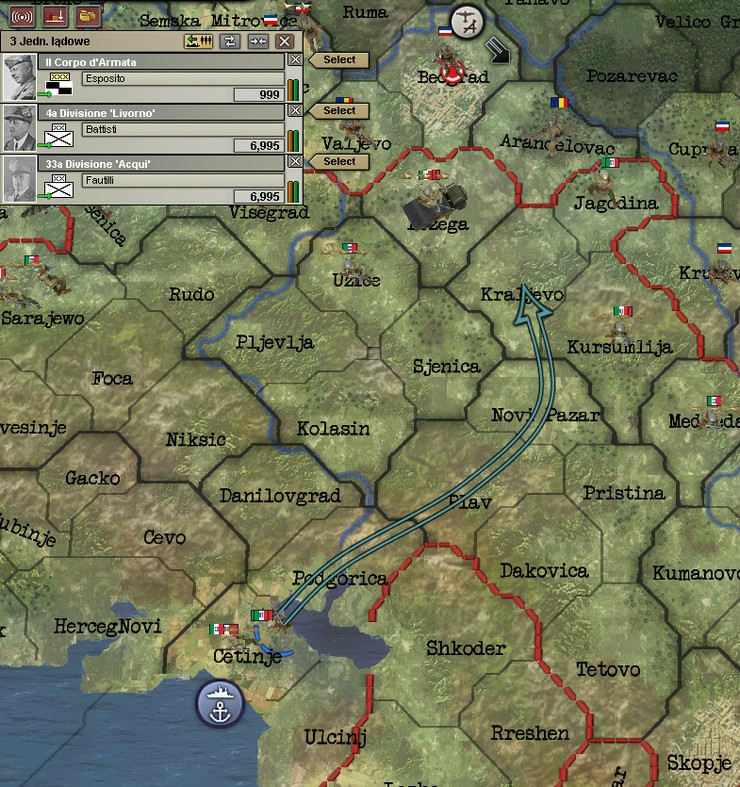740x787 pixels.
Task: Click the Niksic province
Action: click(195, 440)
